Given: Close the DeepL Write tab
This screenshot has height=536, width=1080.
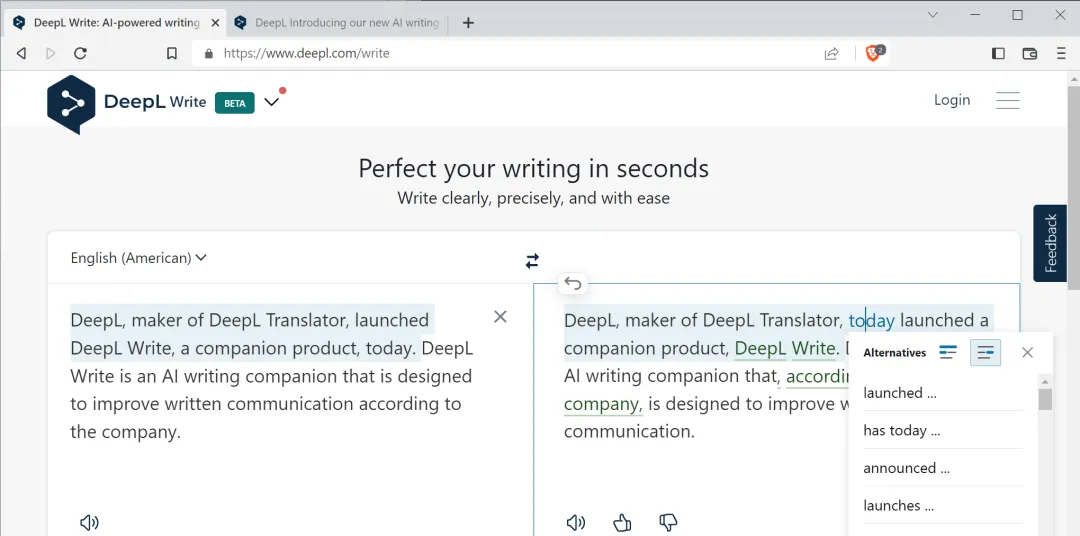Looking at the screenshot, I should (x=215, y=23).
